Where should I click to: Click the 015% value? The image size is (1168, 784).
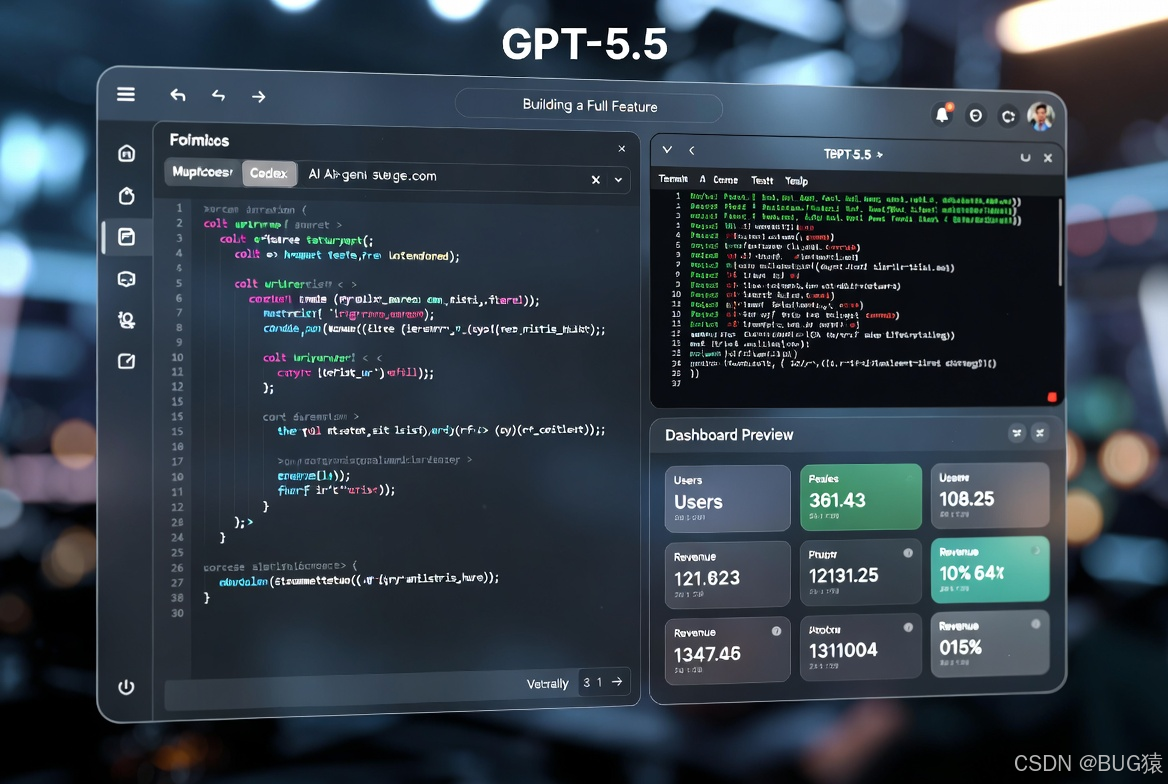click(960, 648)
